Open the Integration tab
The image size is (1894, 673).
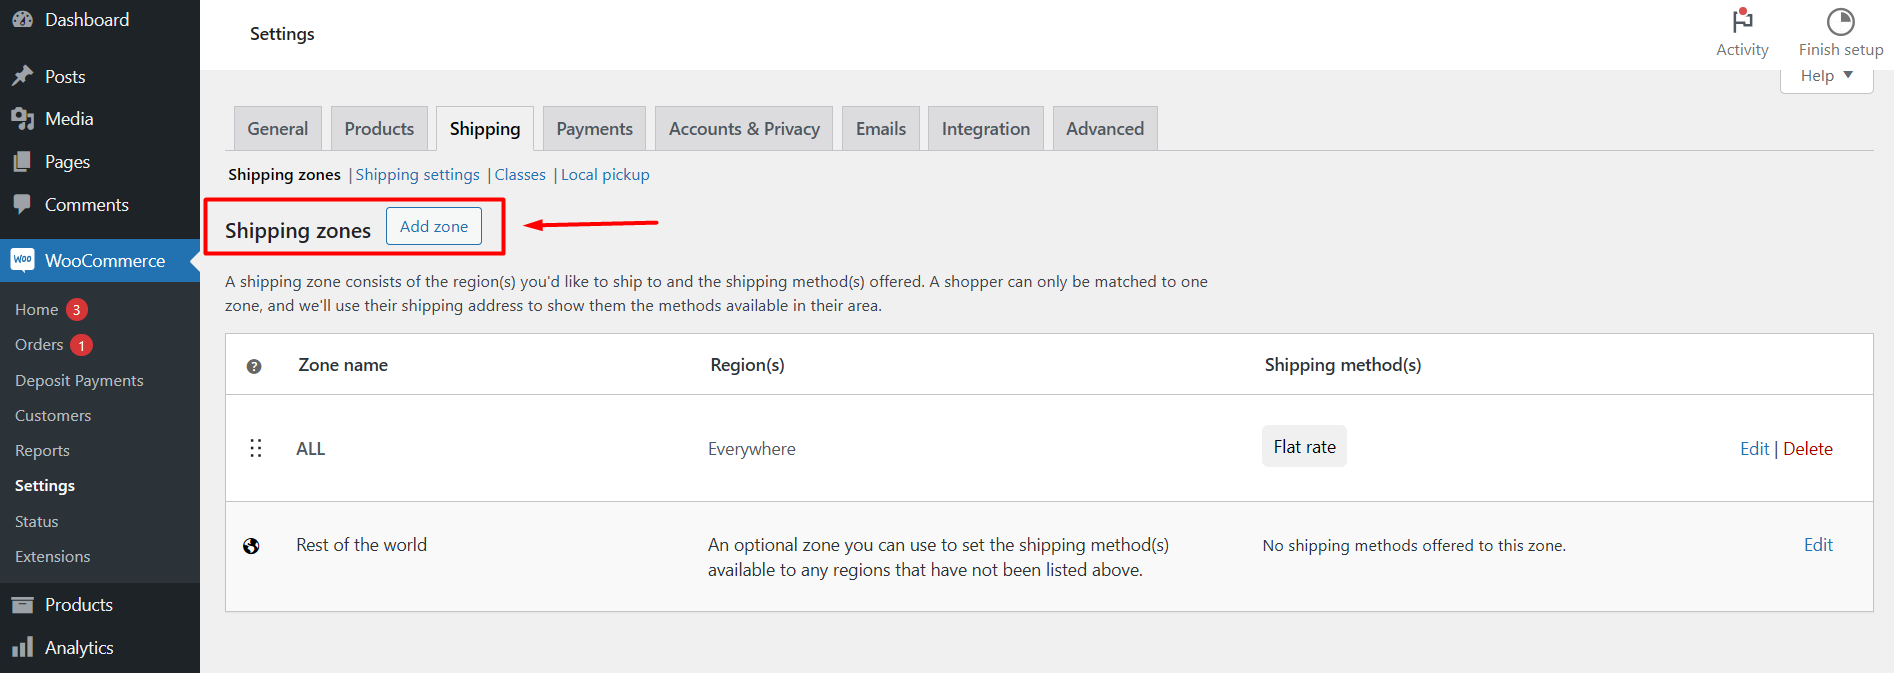986,128
